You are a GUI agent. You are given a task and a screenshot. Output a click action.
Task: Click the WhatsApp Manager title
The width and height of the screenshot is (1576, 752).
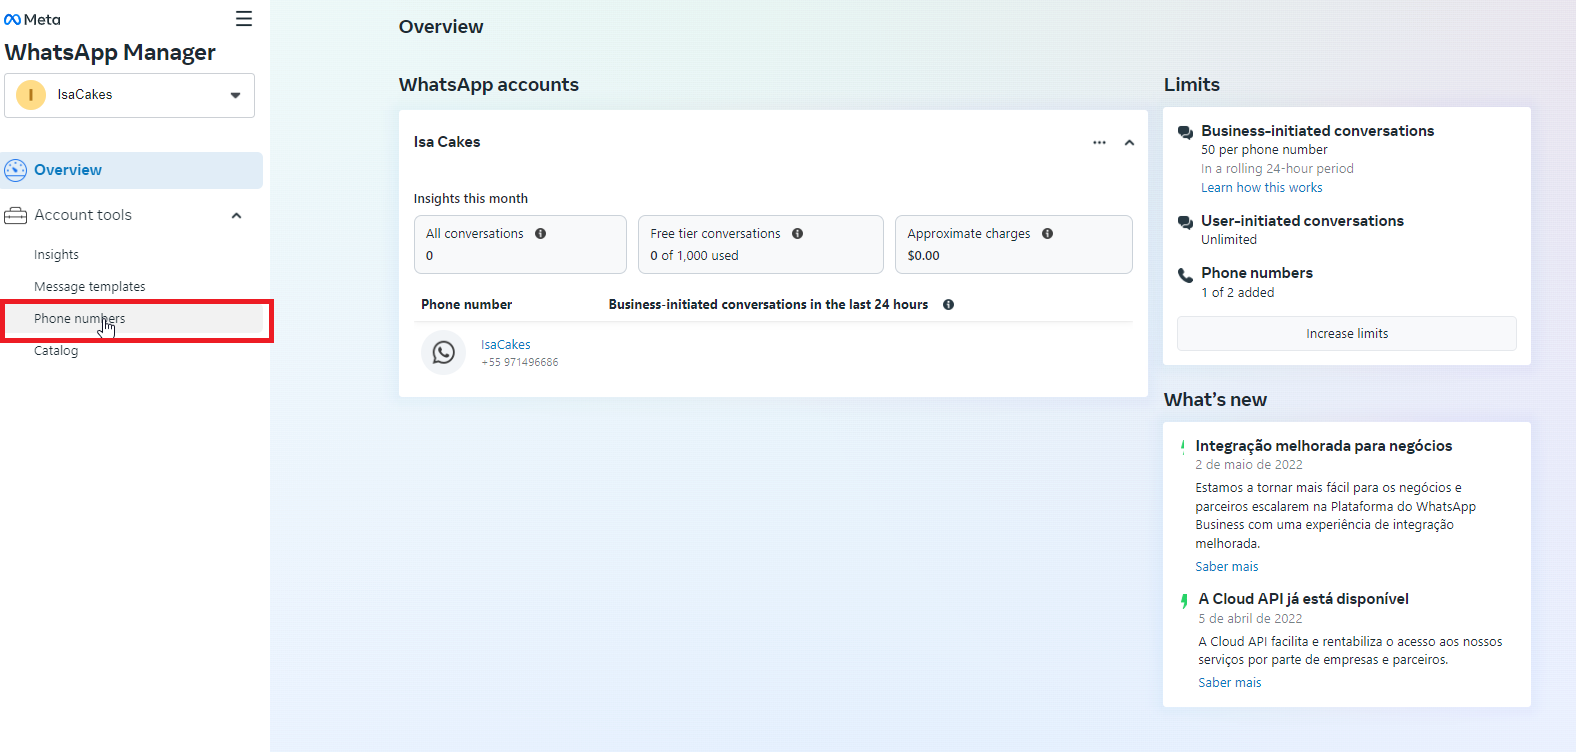point(110,52)
